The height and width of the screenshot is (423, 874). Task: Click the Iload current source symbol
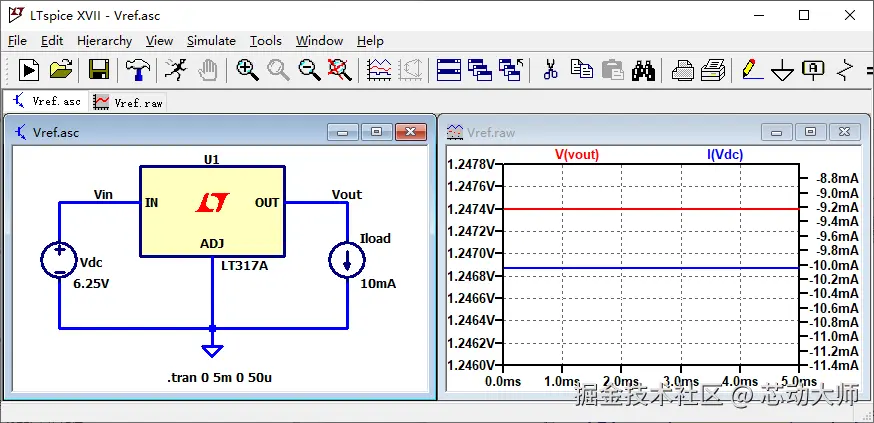(x=347, y=260)
